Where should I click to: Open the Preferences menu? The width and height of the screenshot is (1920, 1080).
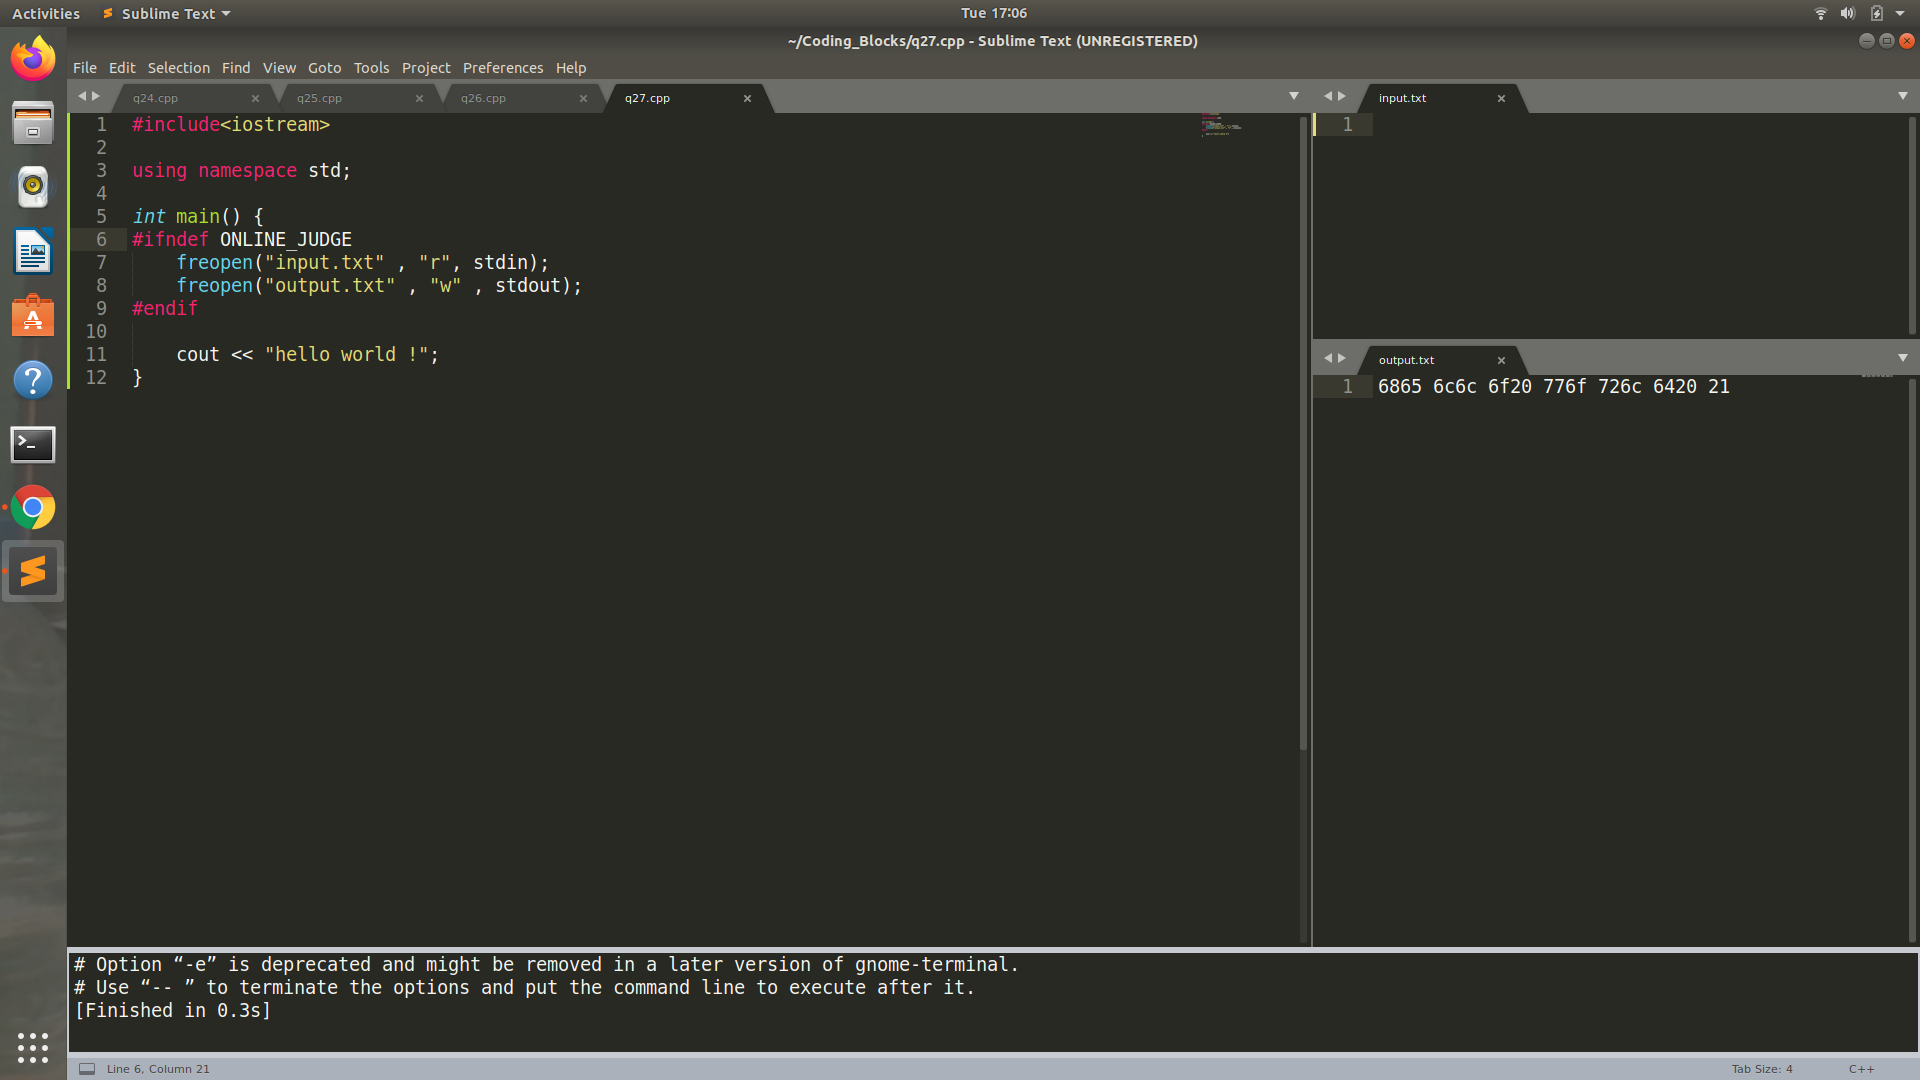coord(503,68)
